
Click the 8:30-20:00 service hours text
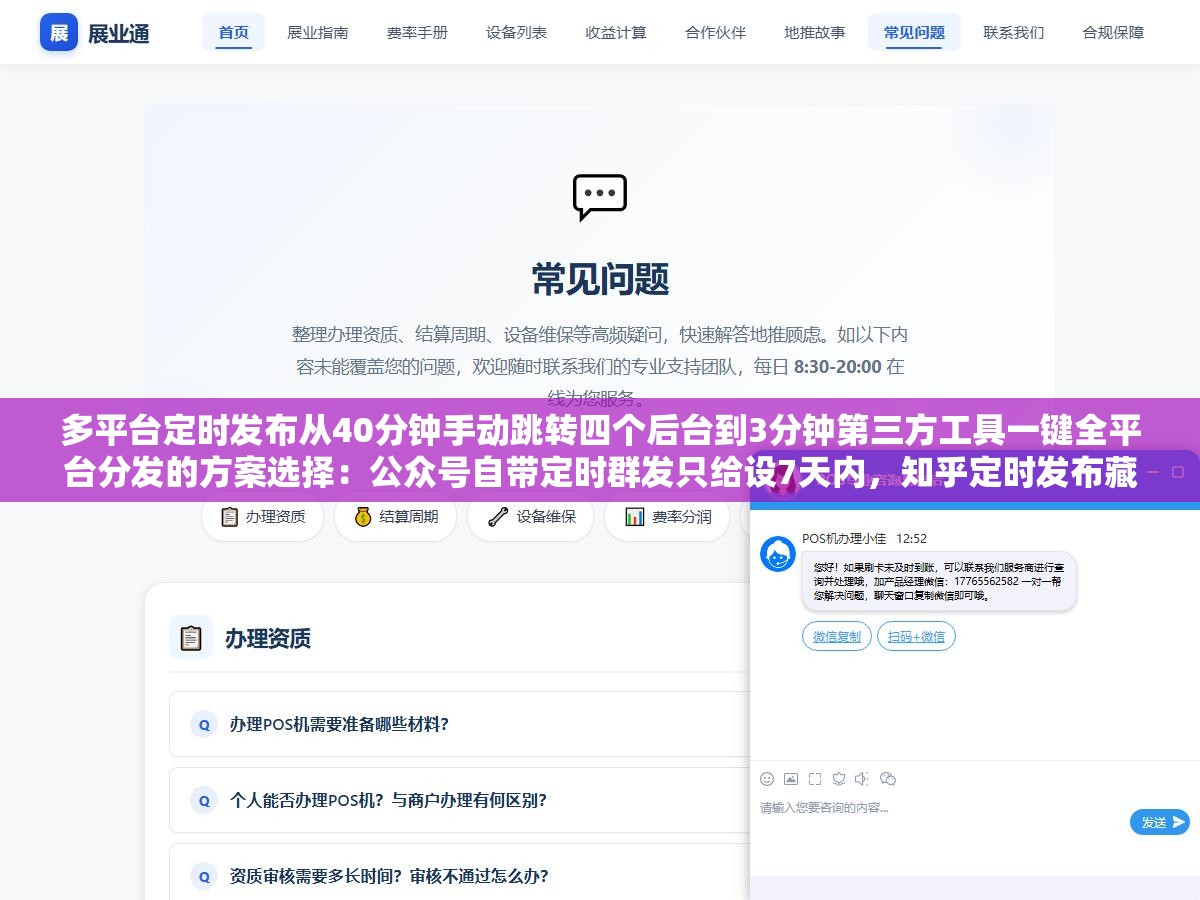click(x=838, y=366)
